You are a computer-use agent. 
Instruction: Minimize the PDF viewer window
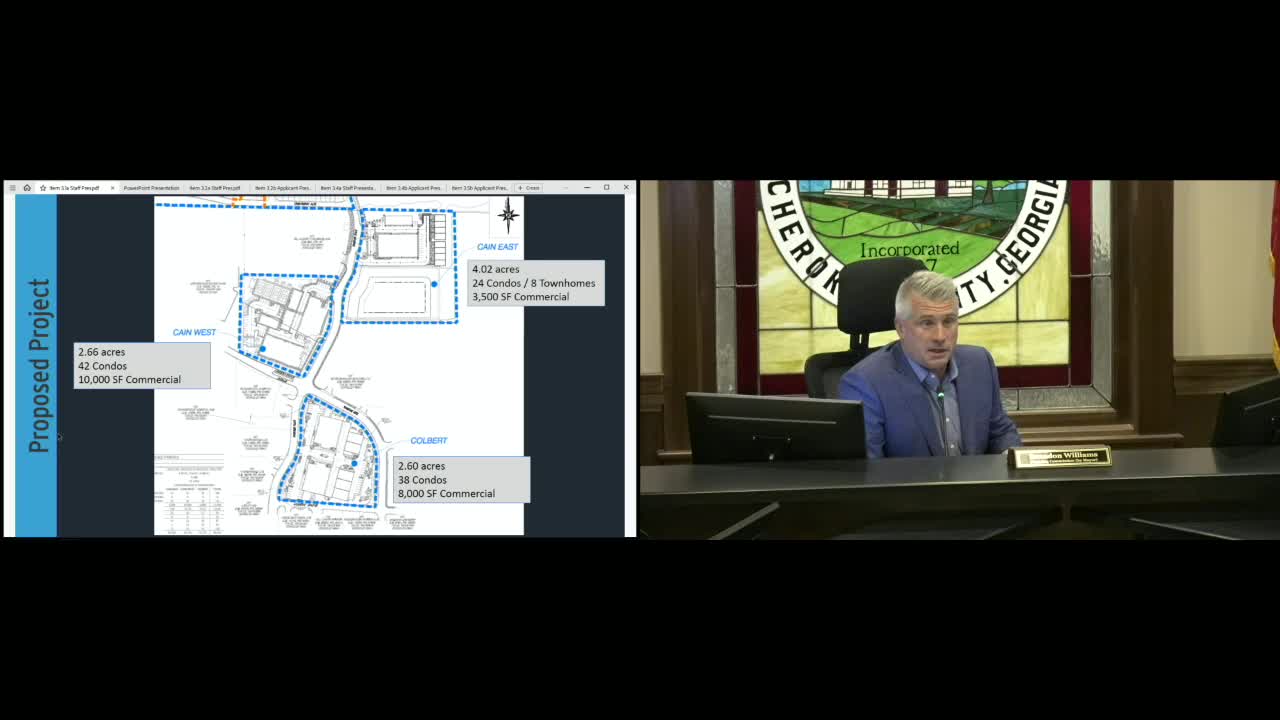(586, 187)
